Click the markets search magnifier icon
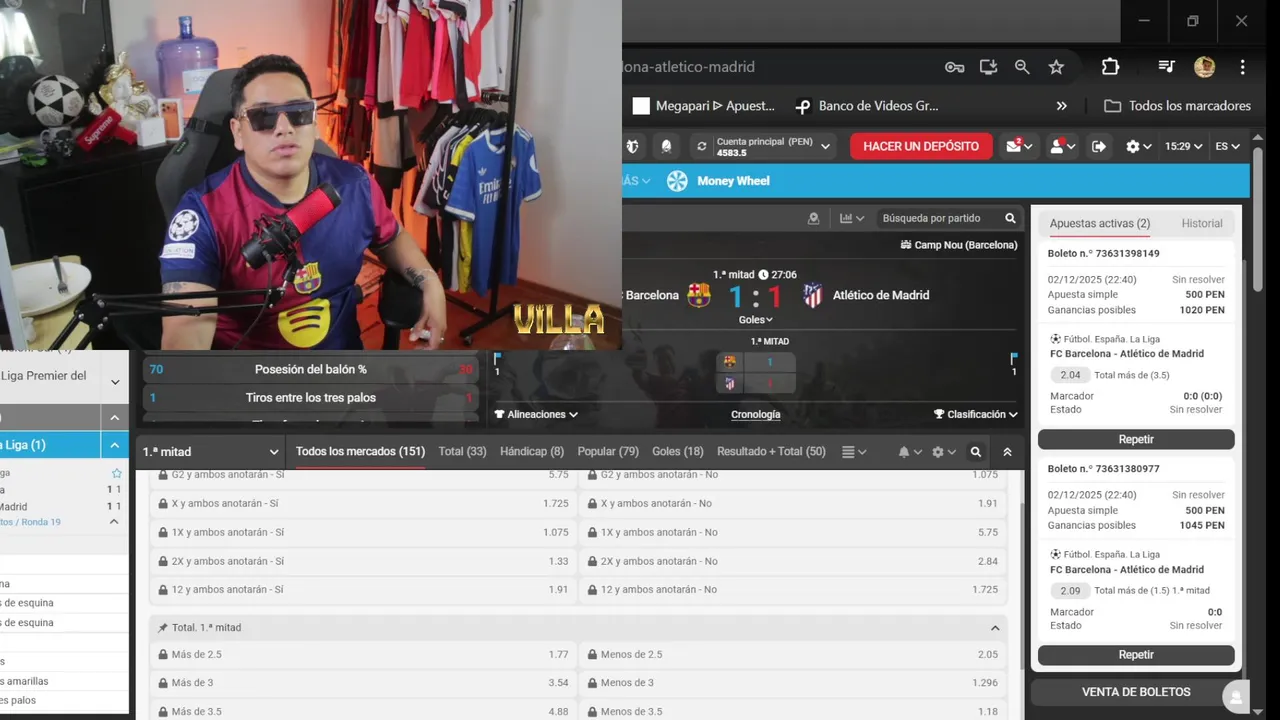Image resolution: width=1280 pixels, height=720 pixels. pos(976,452)
